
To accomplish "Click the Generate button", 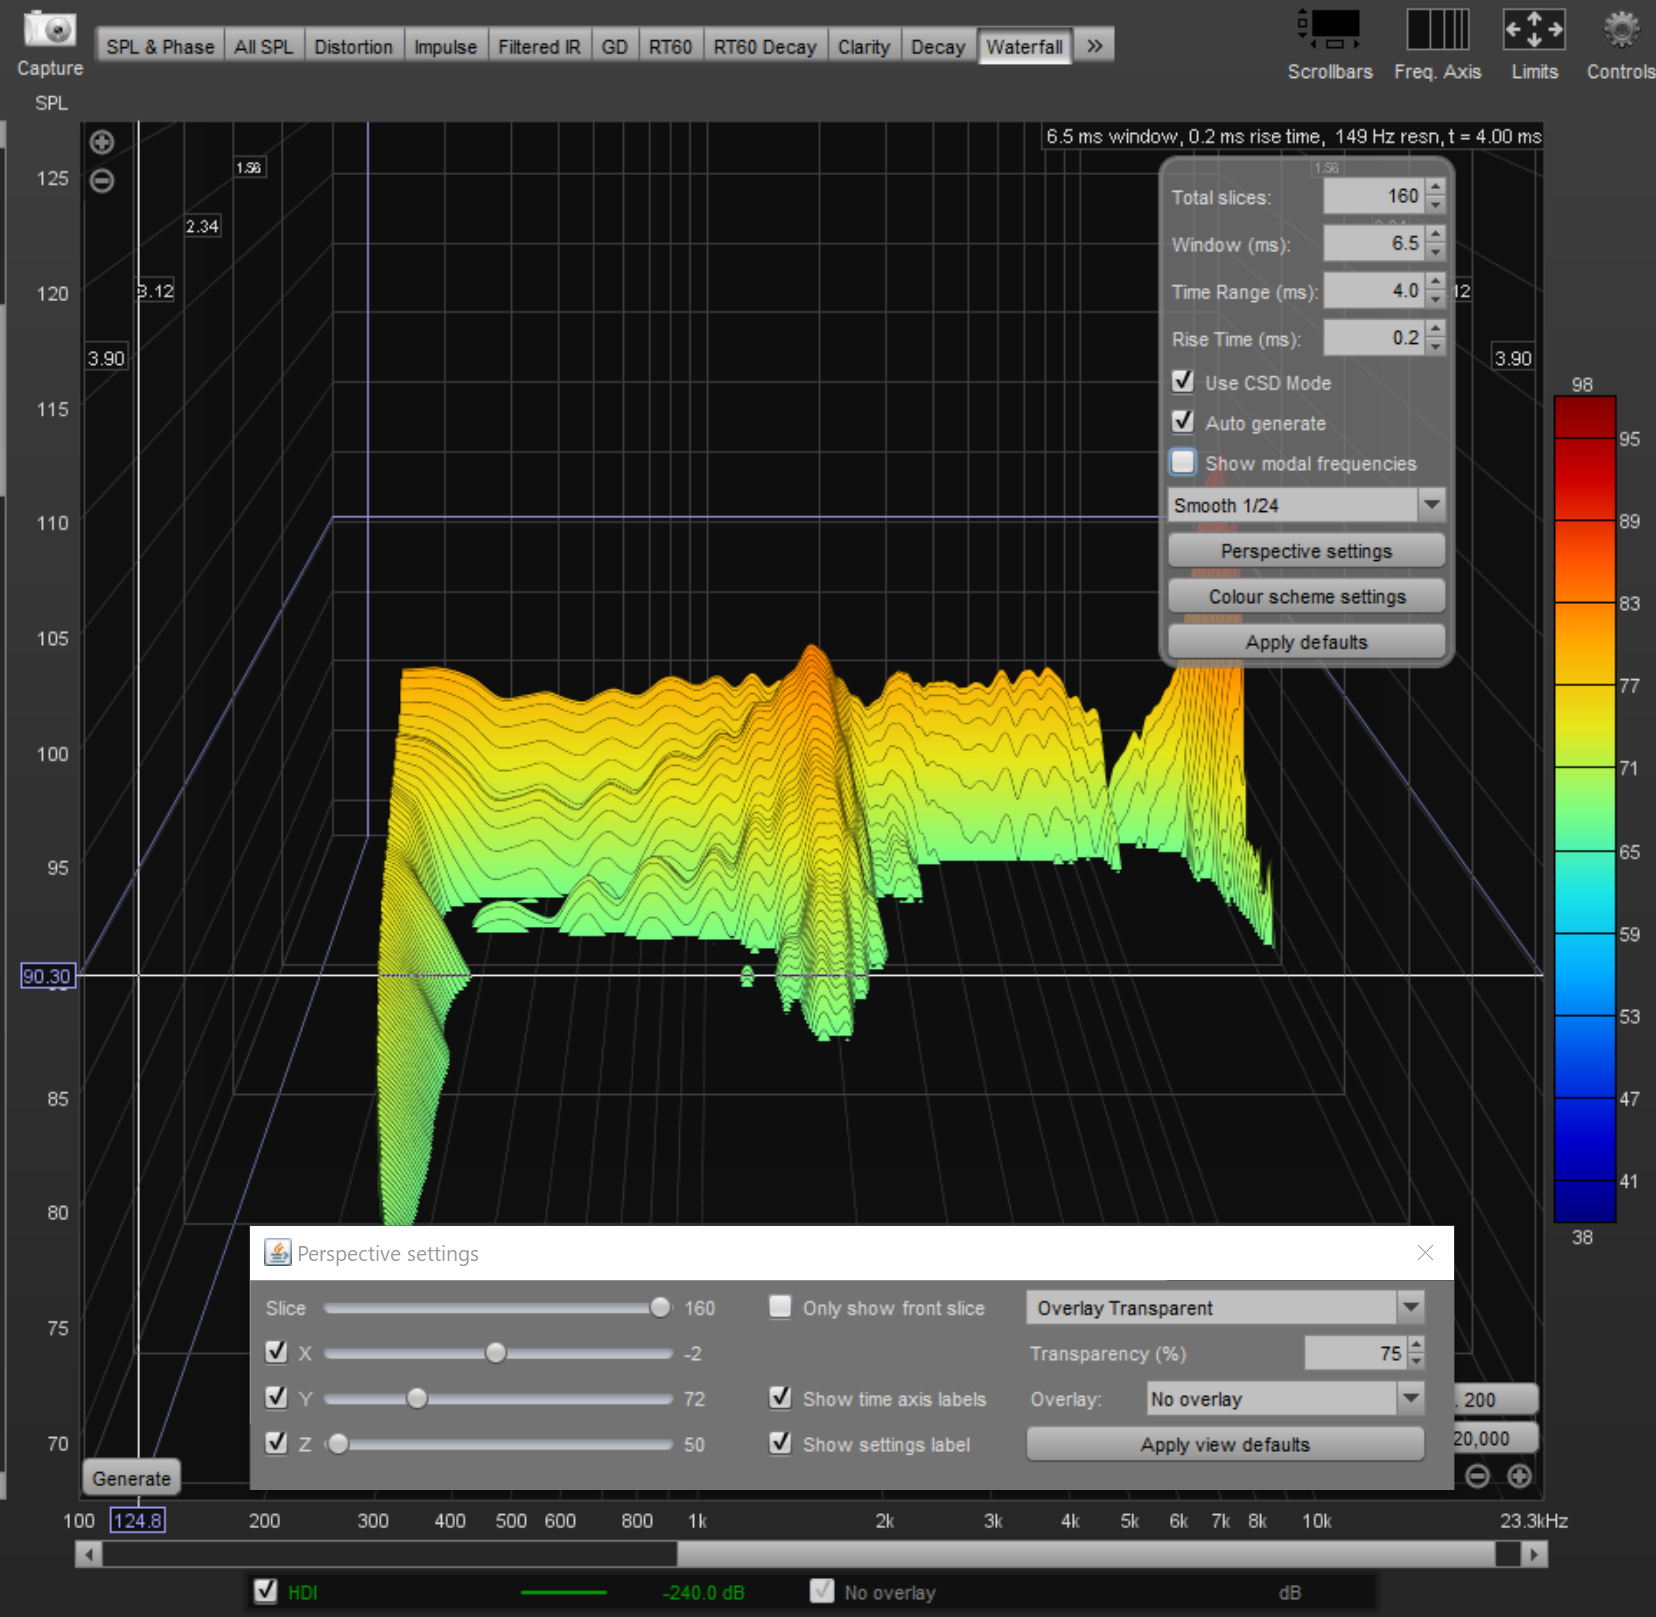I will (x=131, y=1478).
